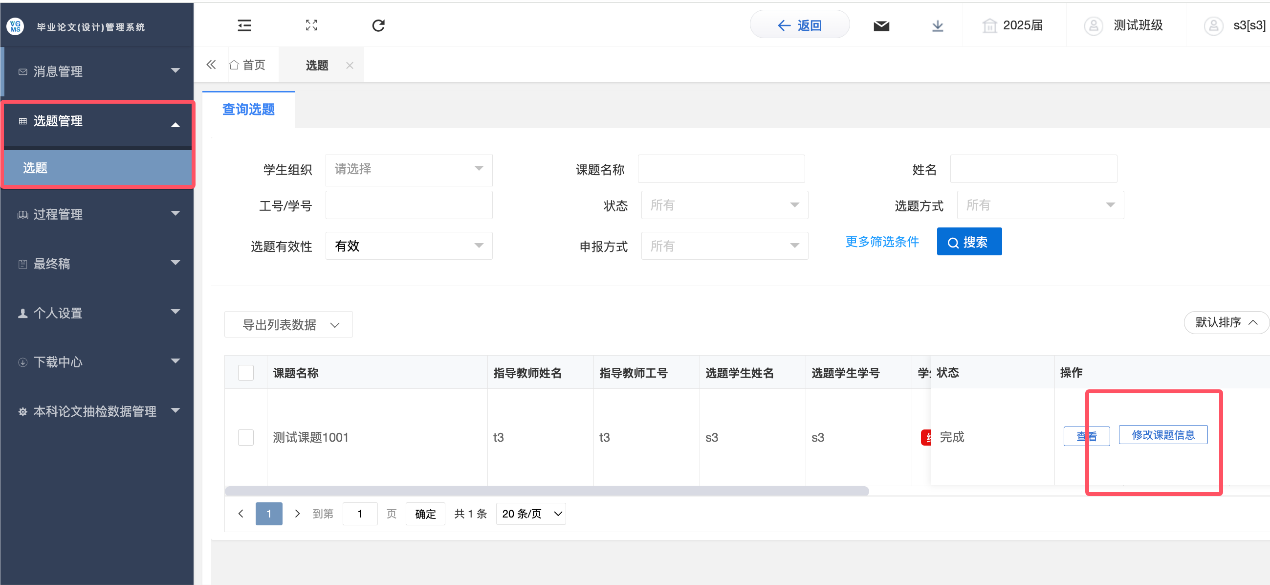Click the 搜索 button

968,242
